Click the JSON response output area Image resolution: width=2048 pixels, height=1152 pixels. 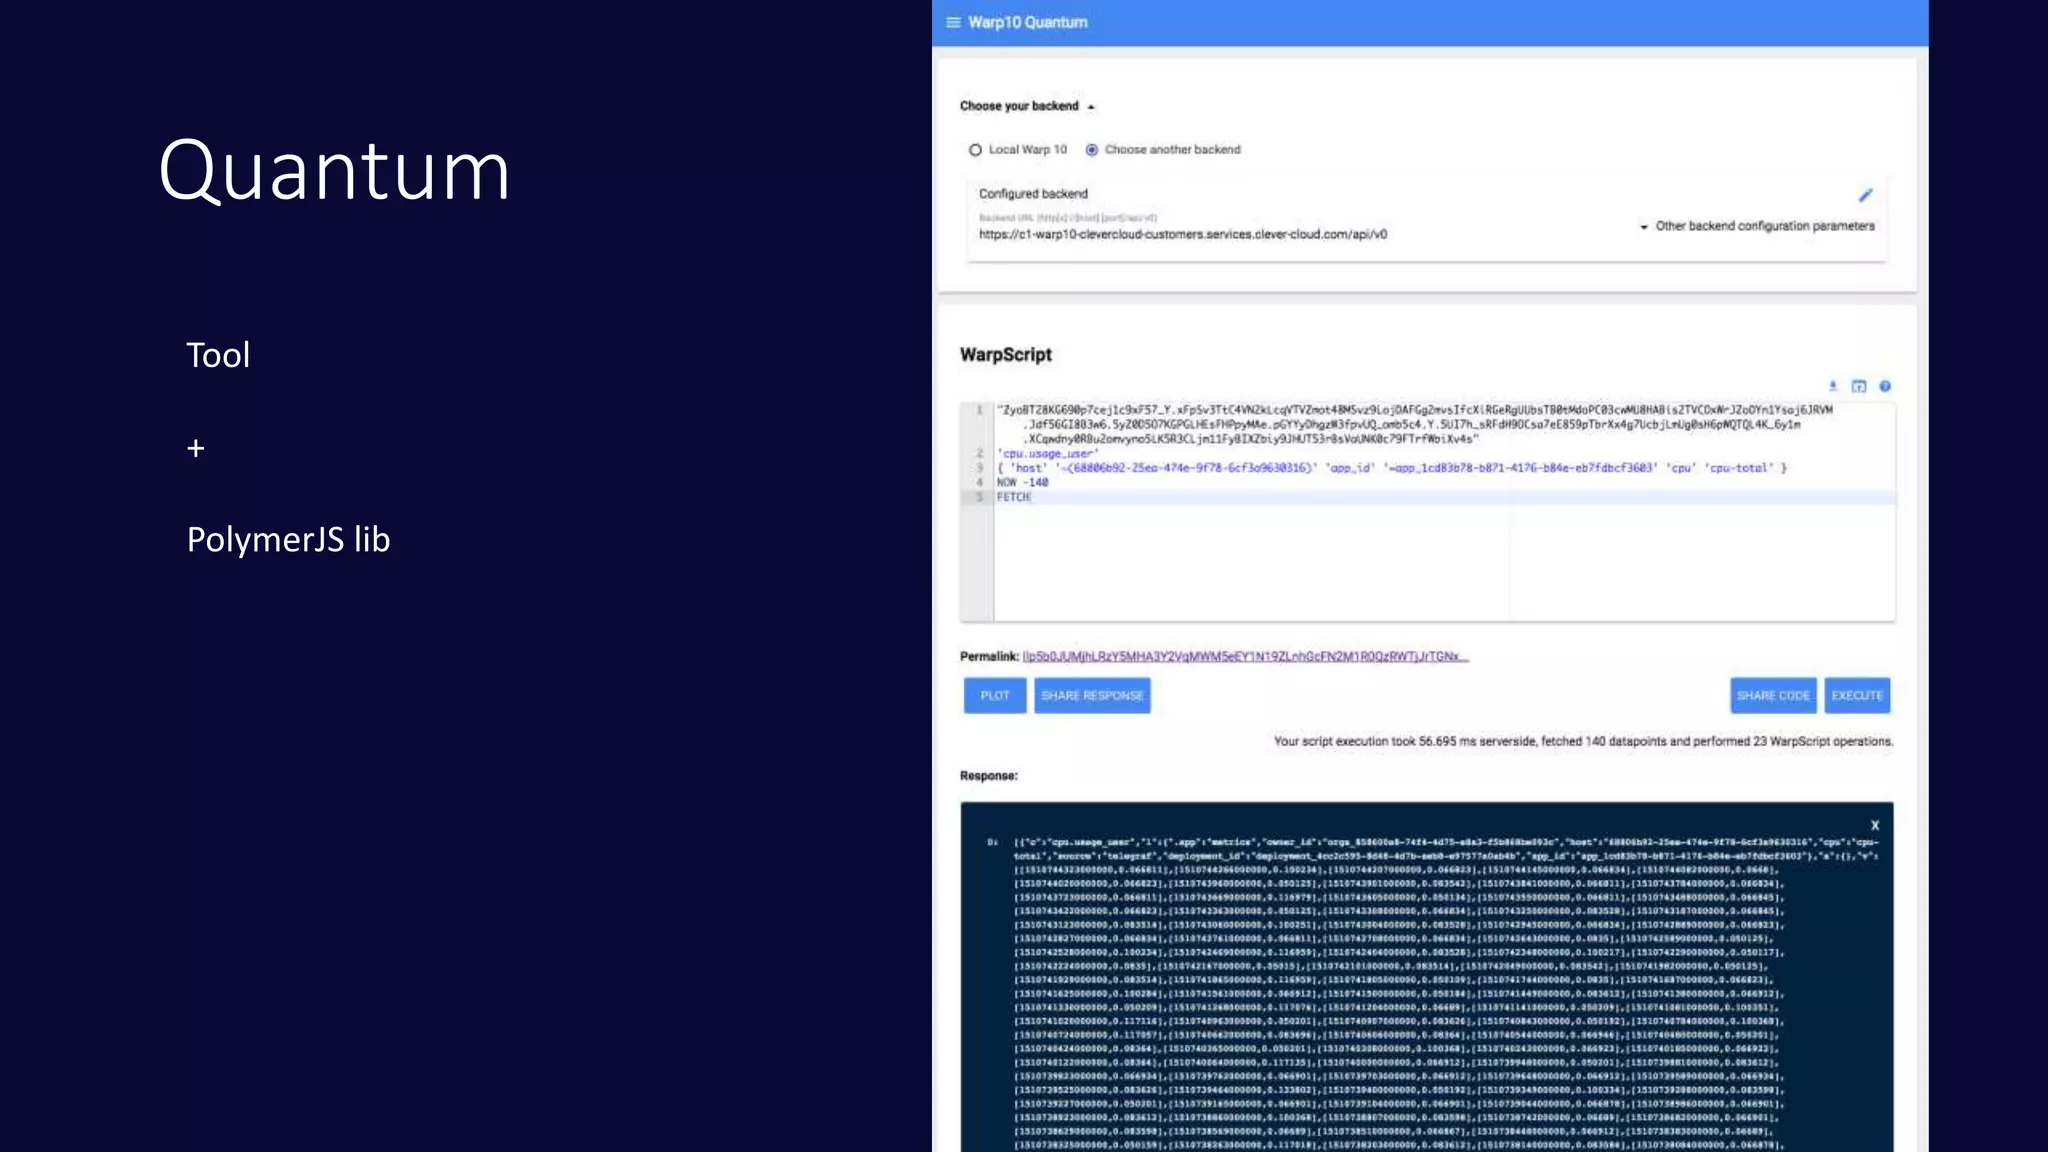point(1427,977)
